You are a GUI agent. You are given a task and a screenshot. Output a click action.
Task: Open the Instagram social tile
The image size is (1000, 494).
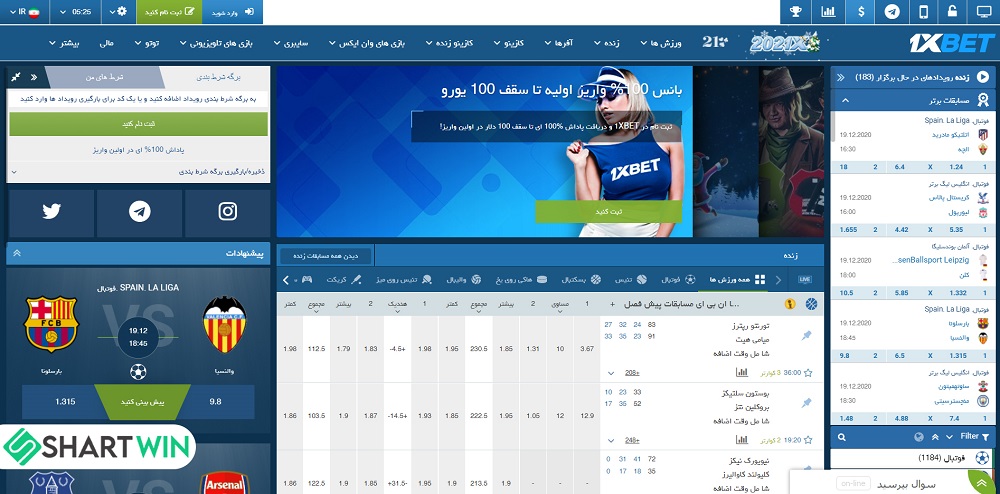click(228, 212)
